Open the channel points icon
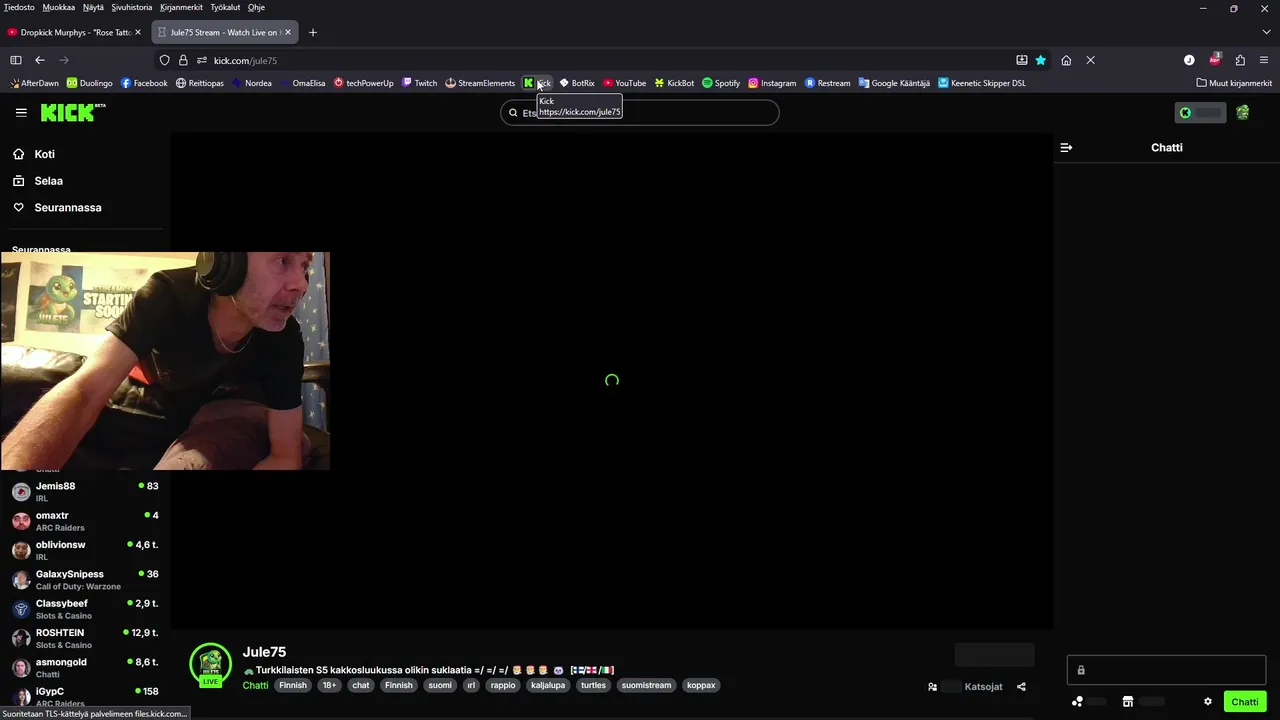Screen dimensions: 1280x720 pos(1077,702)
